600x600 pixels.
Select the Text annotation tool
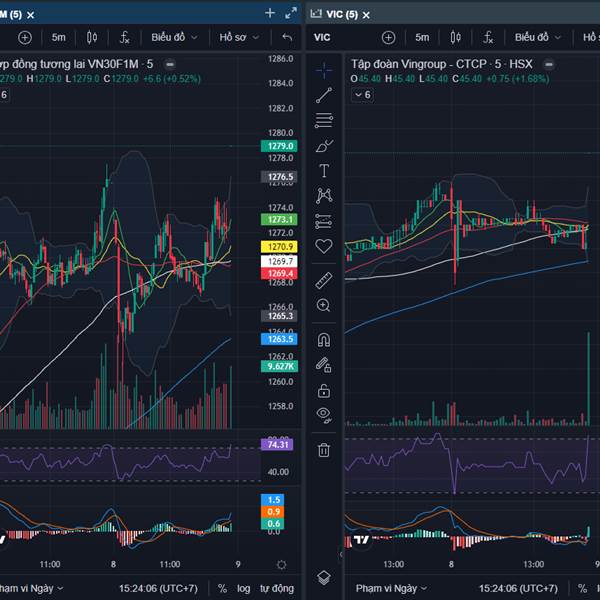point(324,171)
